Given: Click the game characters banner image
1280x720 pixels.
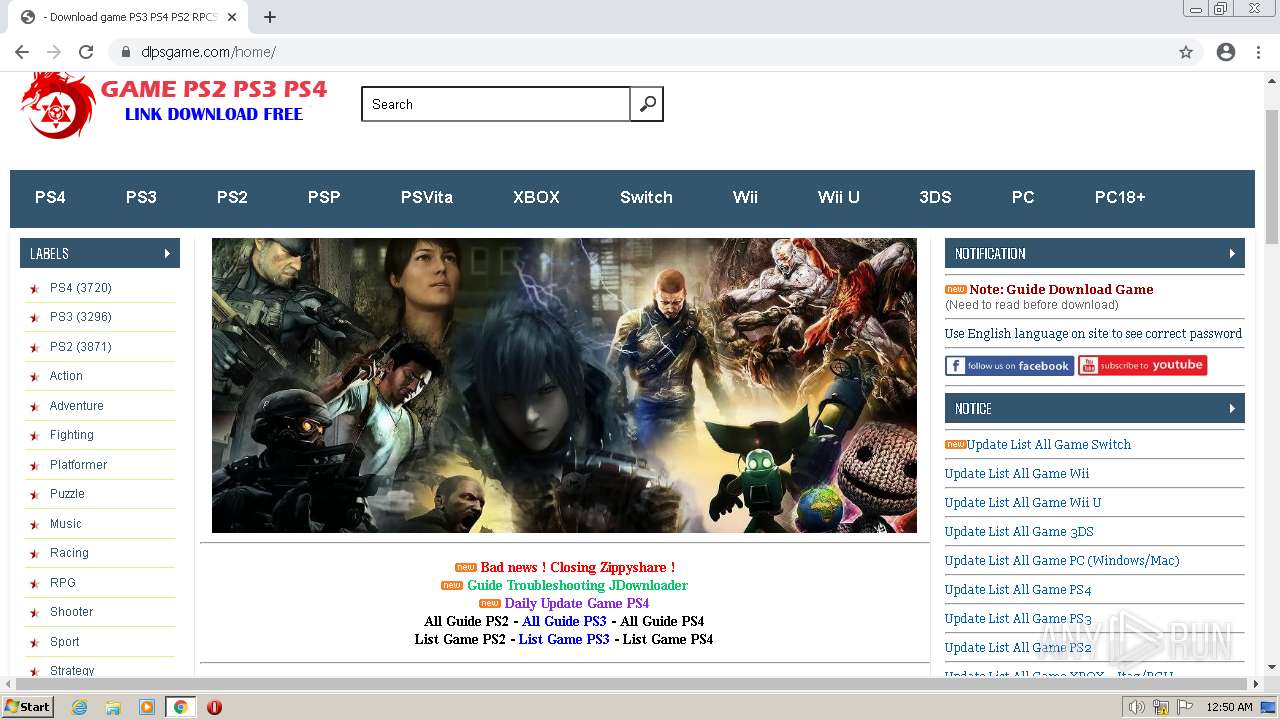Looking at the screenshot, I should (x=564, y=385).
